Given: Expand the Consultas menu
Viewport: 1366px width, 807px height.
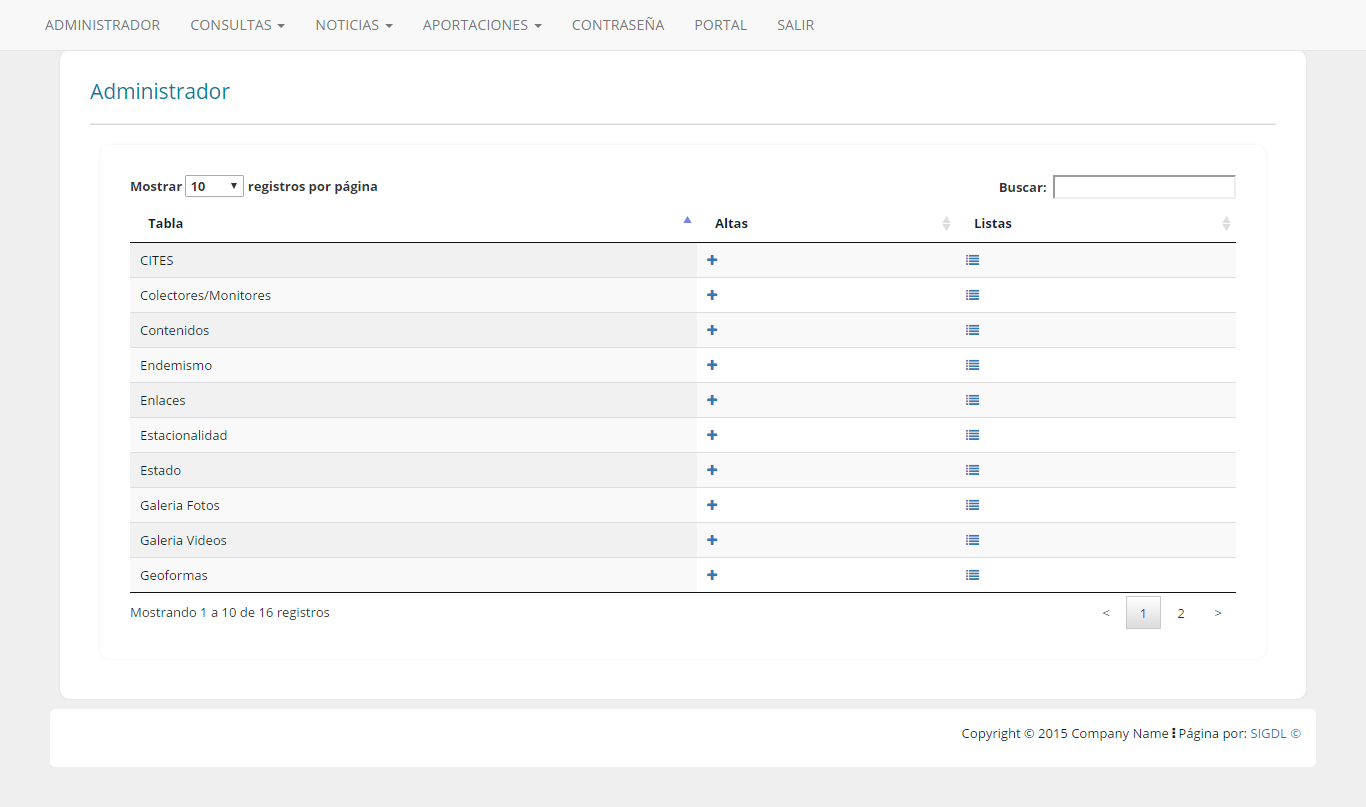Looking at the screenshot, I should 237,25.
